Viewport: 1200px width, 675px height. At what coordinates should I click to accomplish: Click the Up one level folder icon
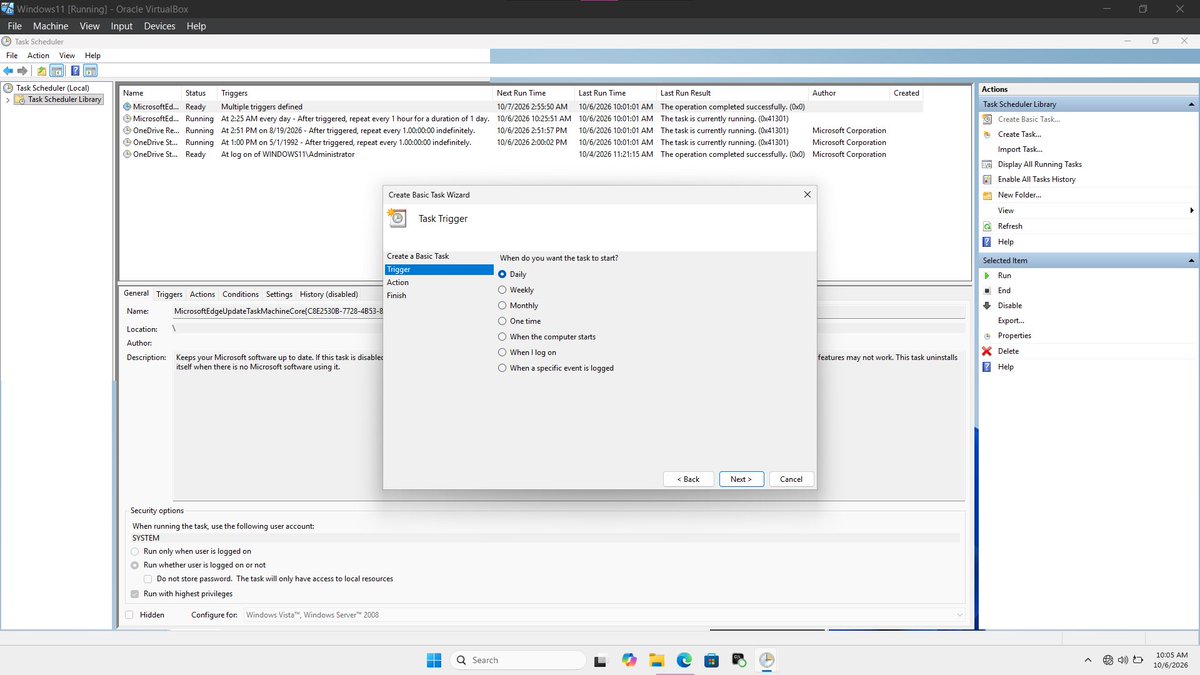[42, 71]
